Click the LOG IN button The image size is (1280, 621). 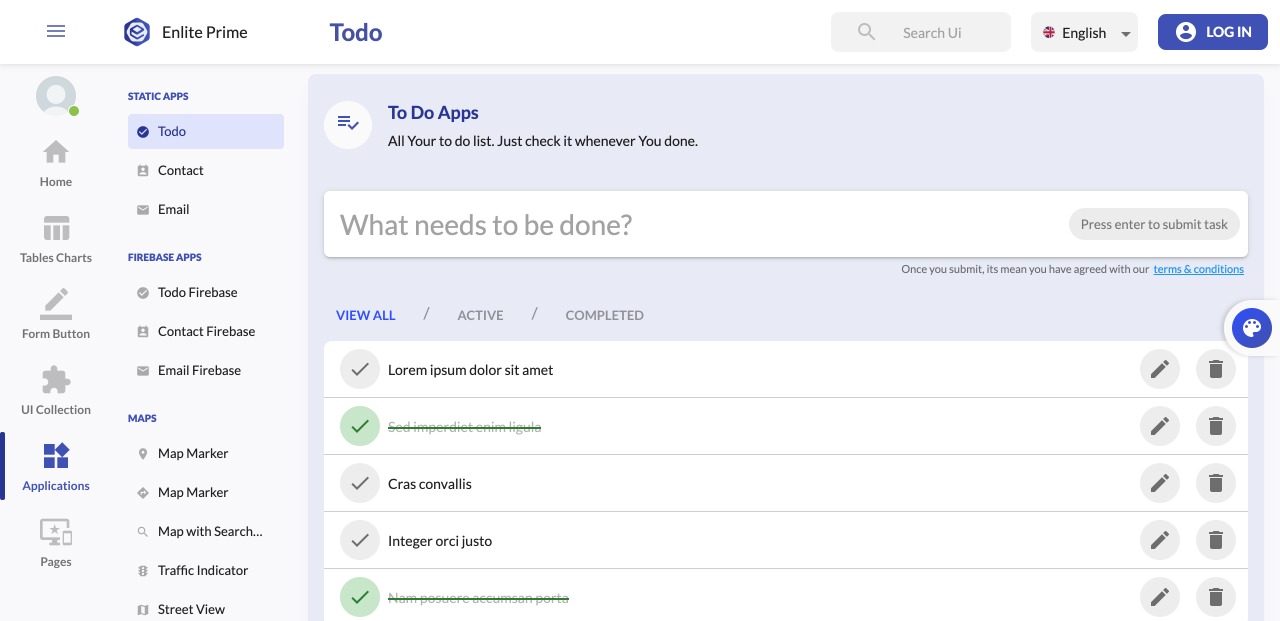pos(1212,32)
